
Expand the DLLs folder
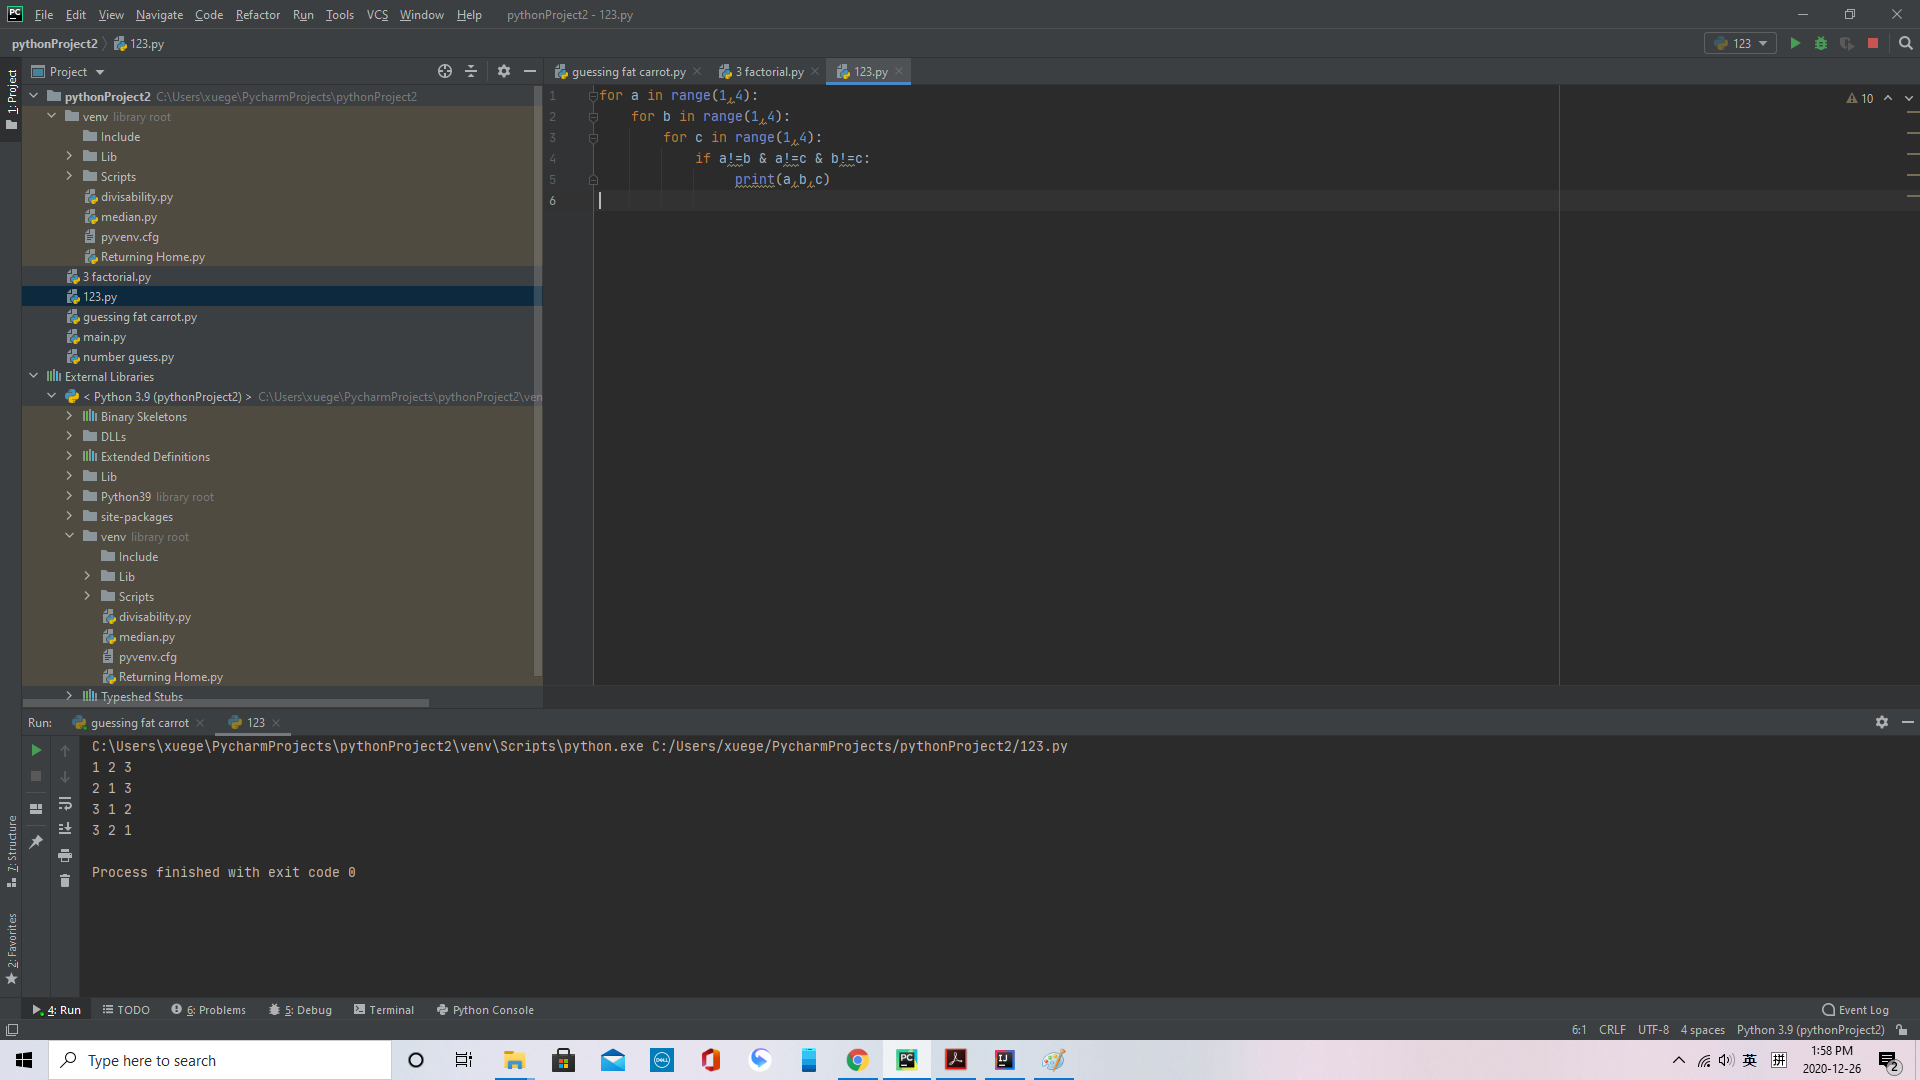tap(70, 436)
